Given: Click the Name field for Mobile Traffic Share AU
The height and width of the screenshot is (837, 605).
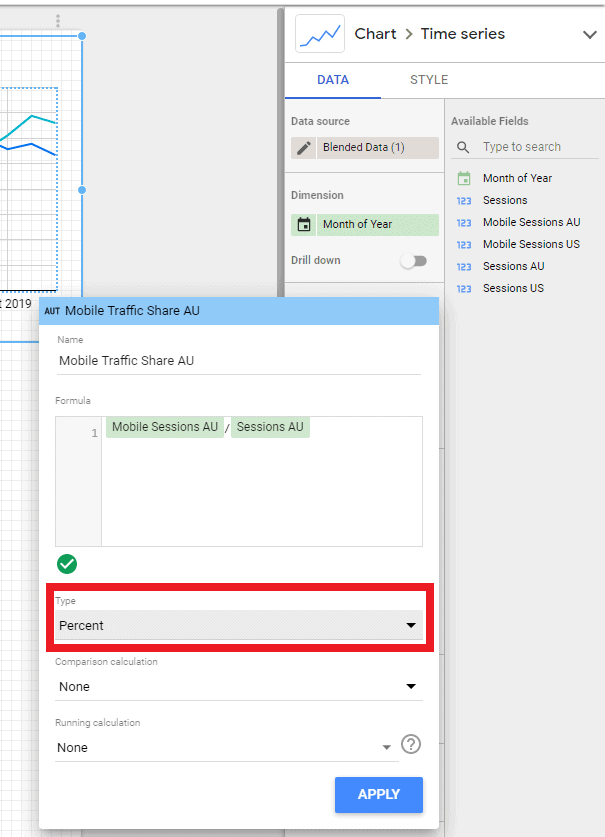Looking at the screenshot, I should (x=238, y=361).
